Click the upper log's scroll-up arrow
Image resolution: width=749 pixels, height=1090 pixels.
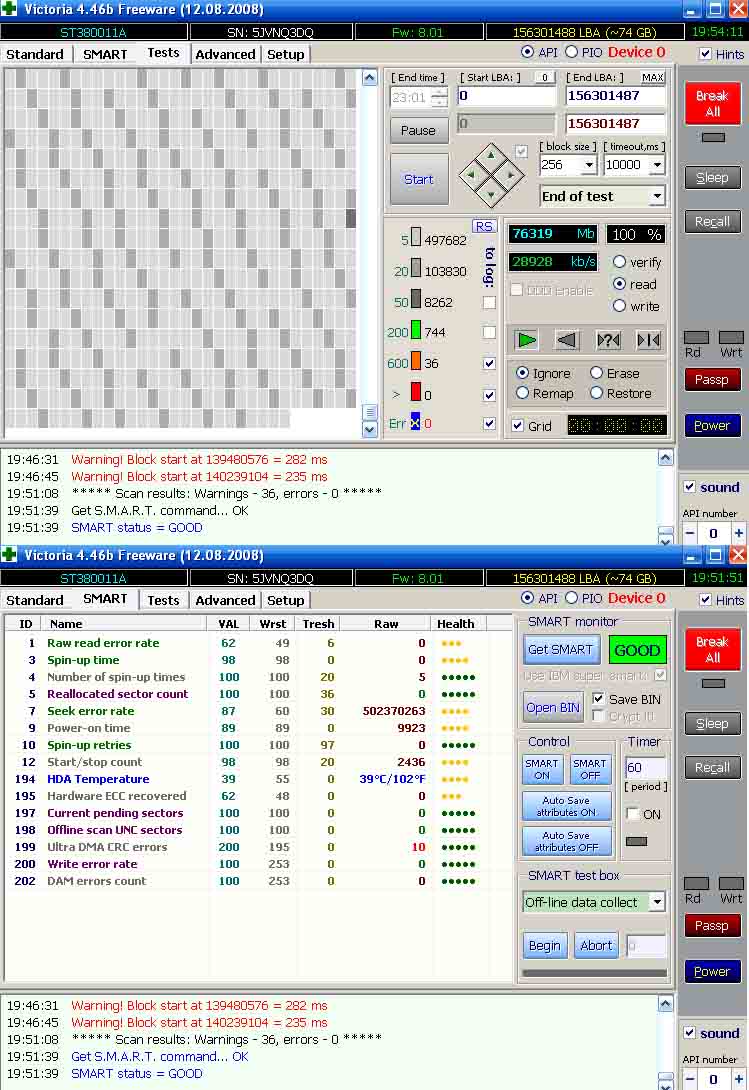pos(666,457)
